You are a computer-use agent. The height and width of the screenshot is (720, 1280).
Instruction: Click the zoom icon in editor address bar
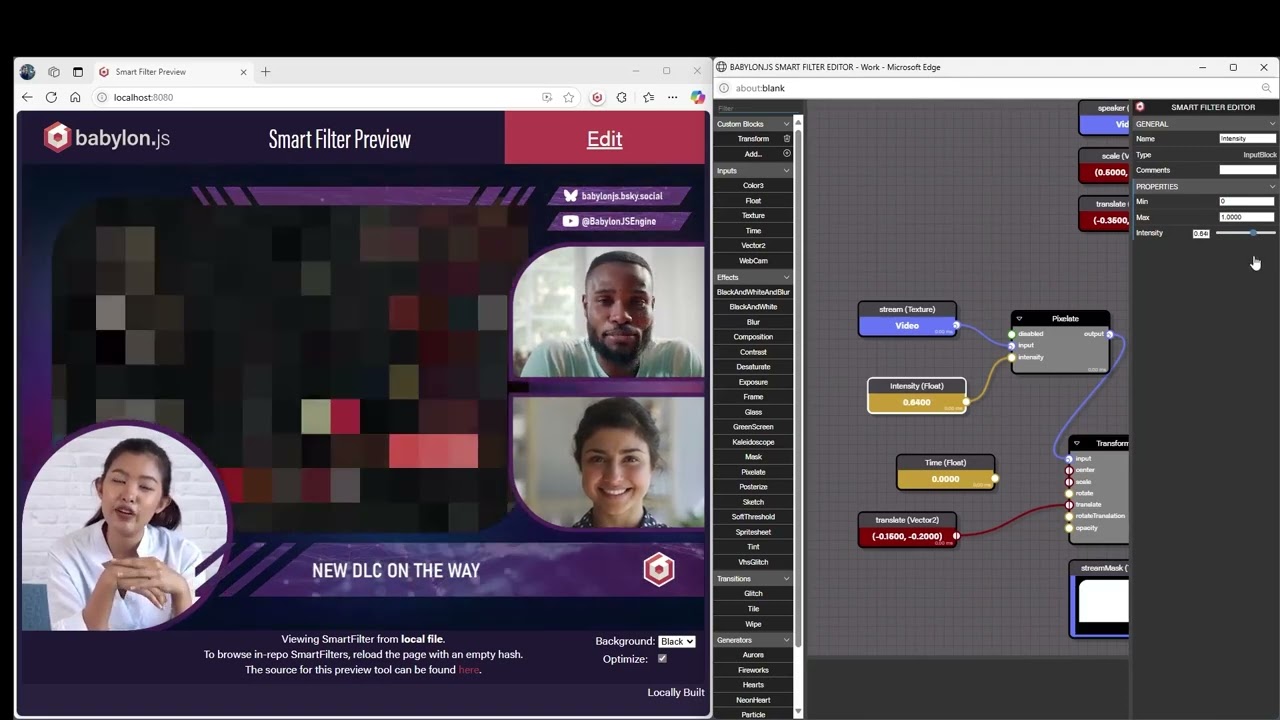tap(1266, 88)
